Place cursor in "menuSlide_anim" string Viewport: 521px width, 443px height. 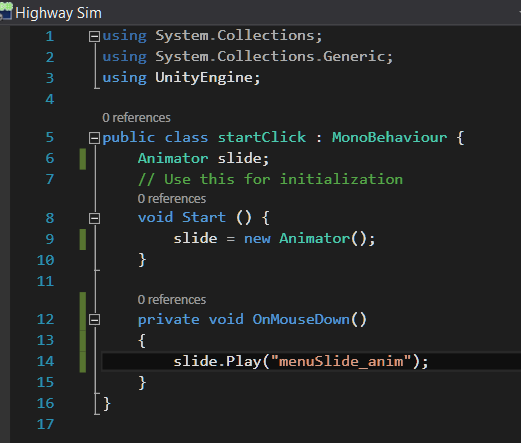pos(341,361)
